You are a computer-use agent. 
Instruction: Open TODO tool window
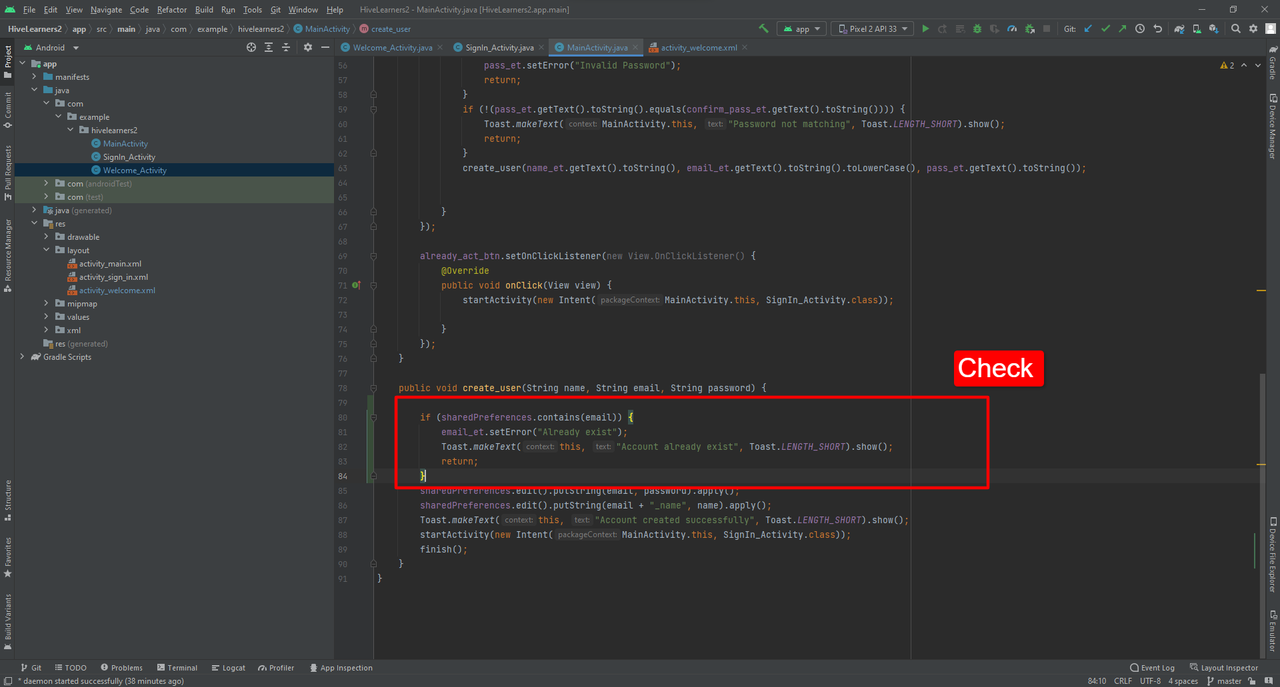(x=70, y=668)
